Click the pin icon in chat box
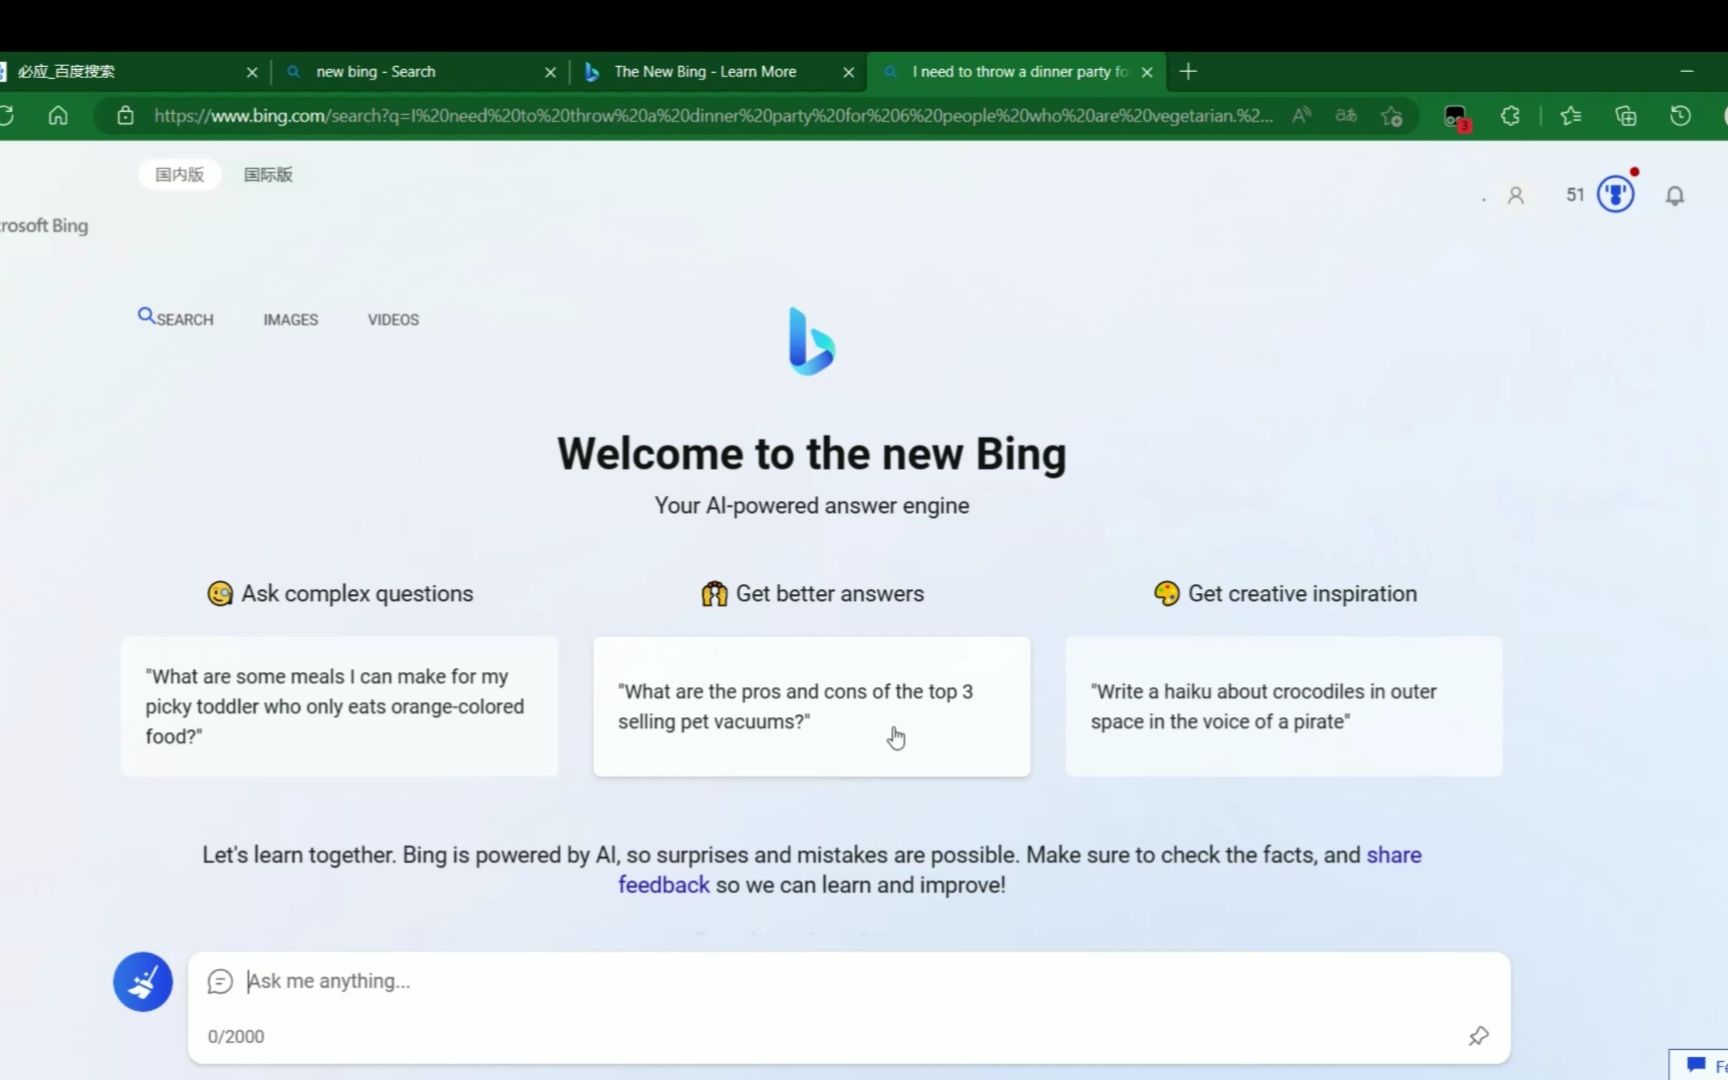This screenshot has width=1728, height=1080. point(1478,1036)
